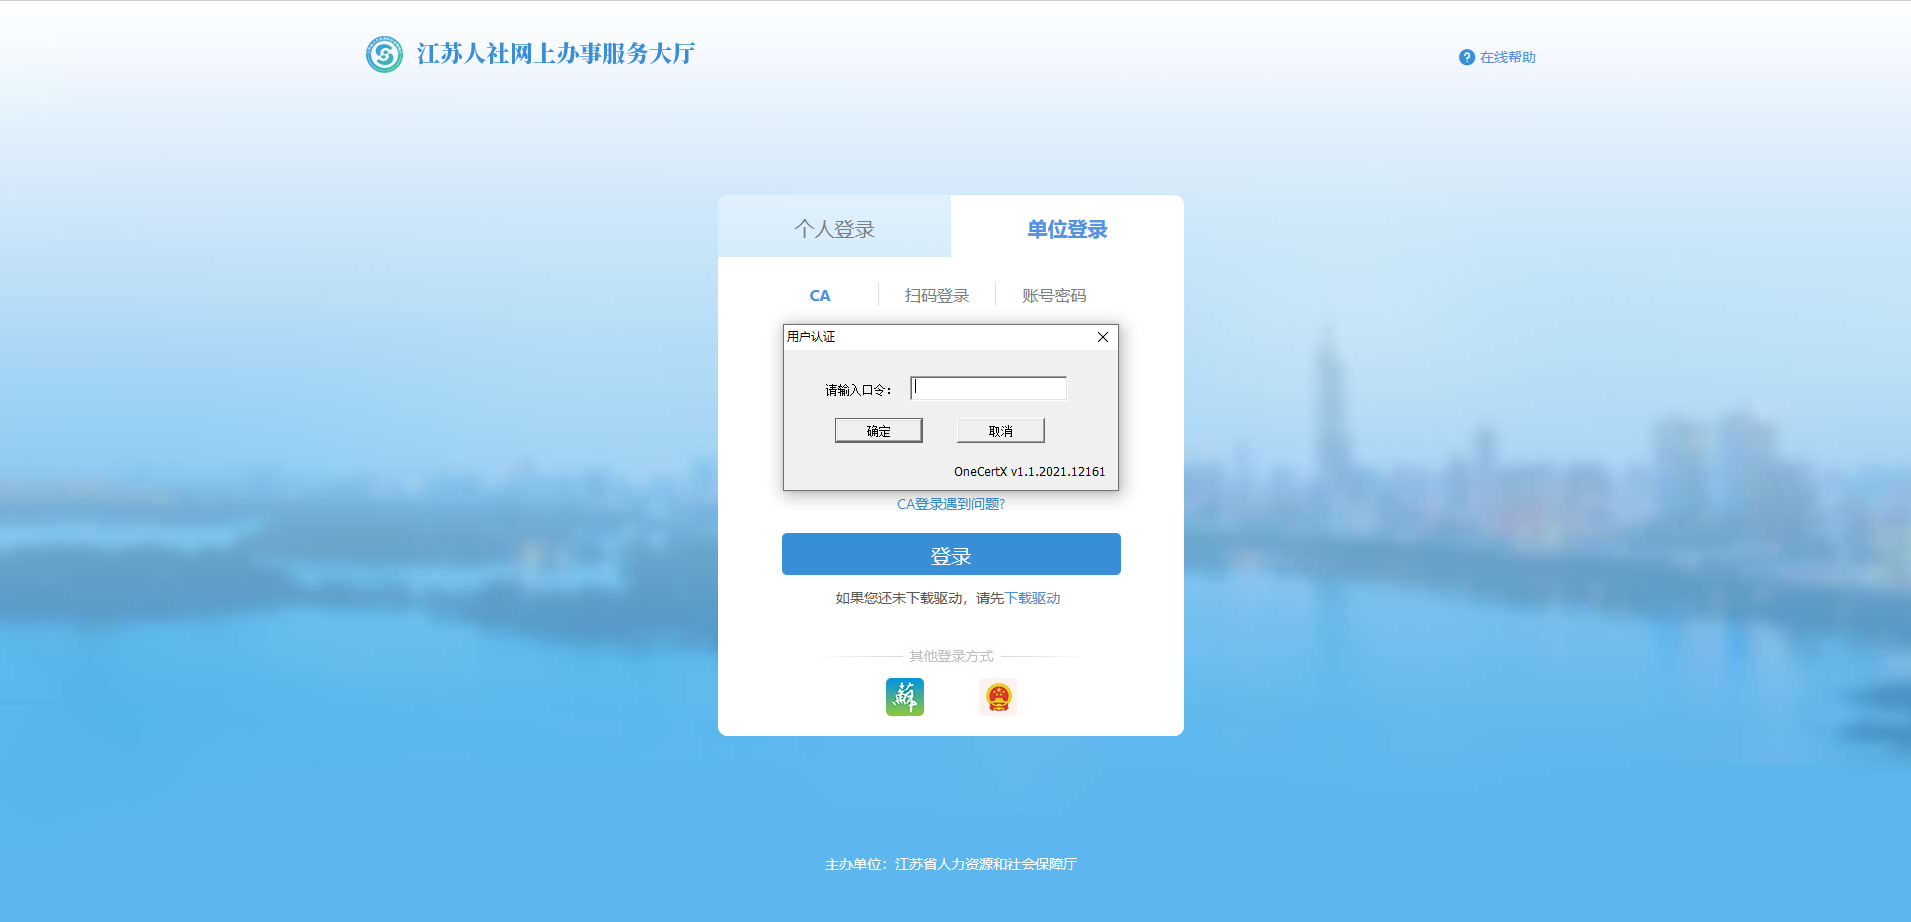Click the 主办单位 footer text
Screen dimensions: 1911x922
(x=951, y=864)
